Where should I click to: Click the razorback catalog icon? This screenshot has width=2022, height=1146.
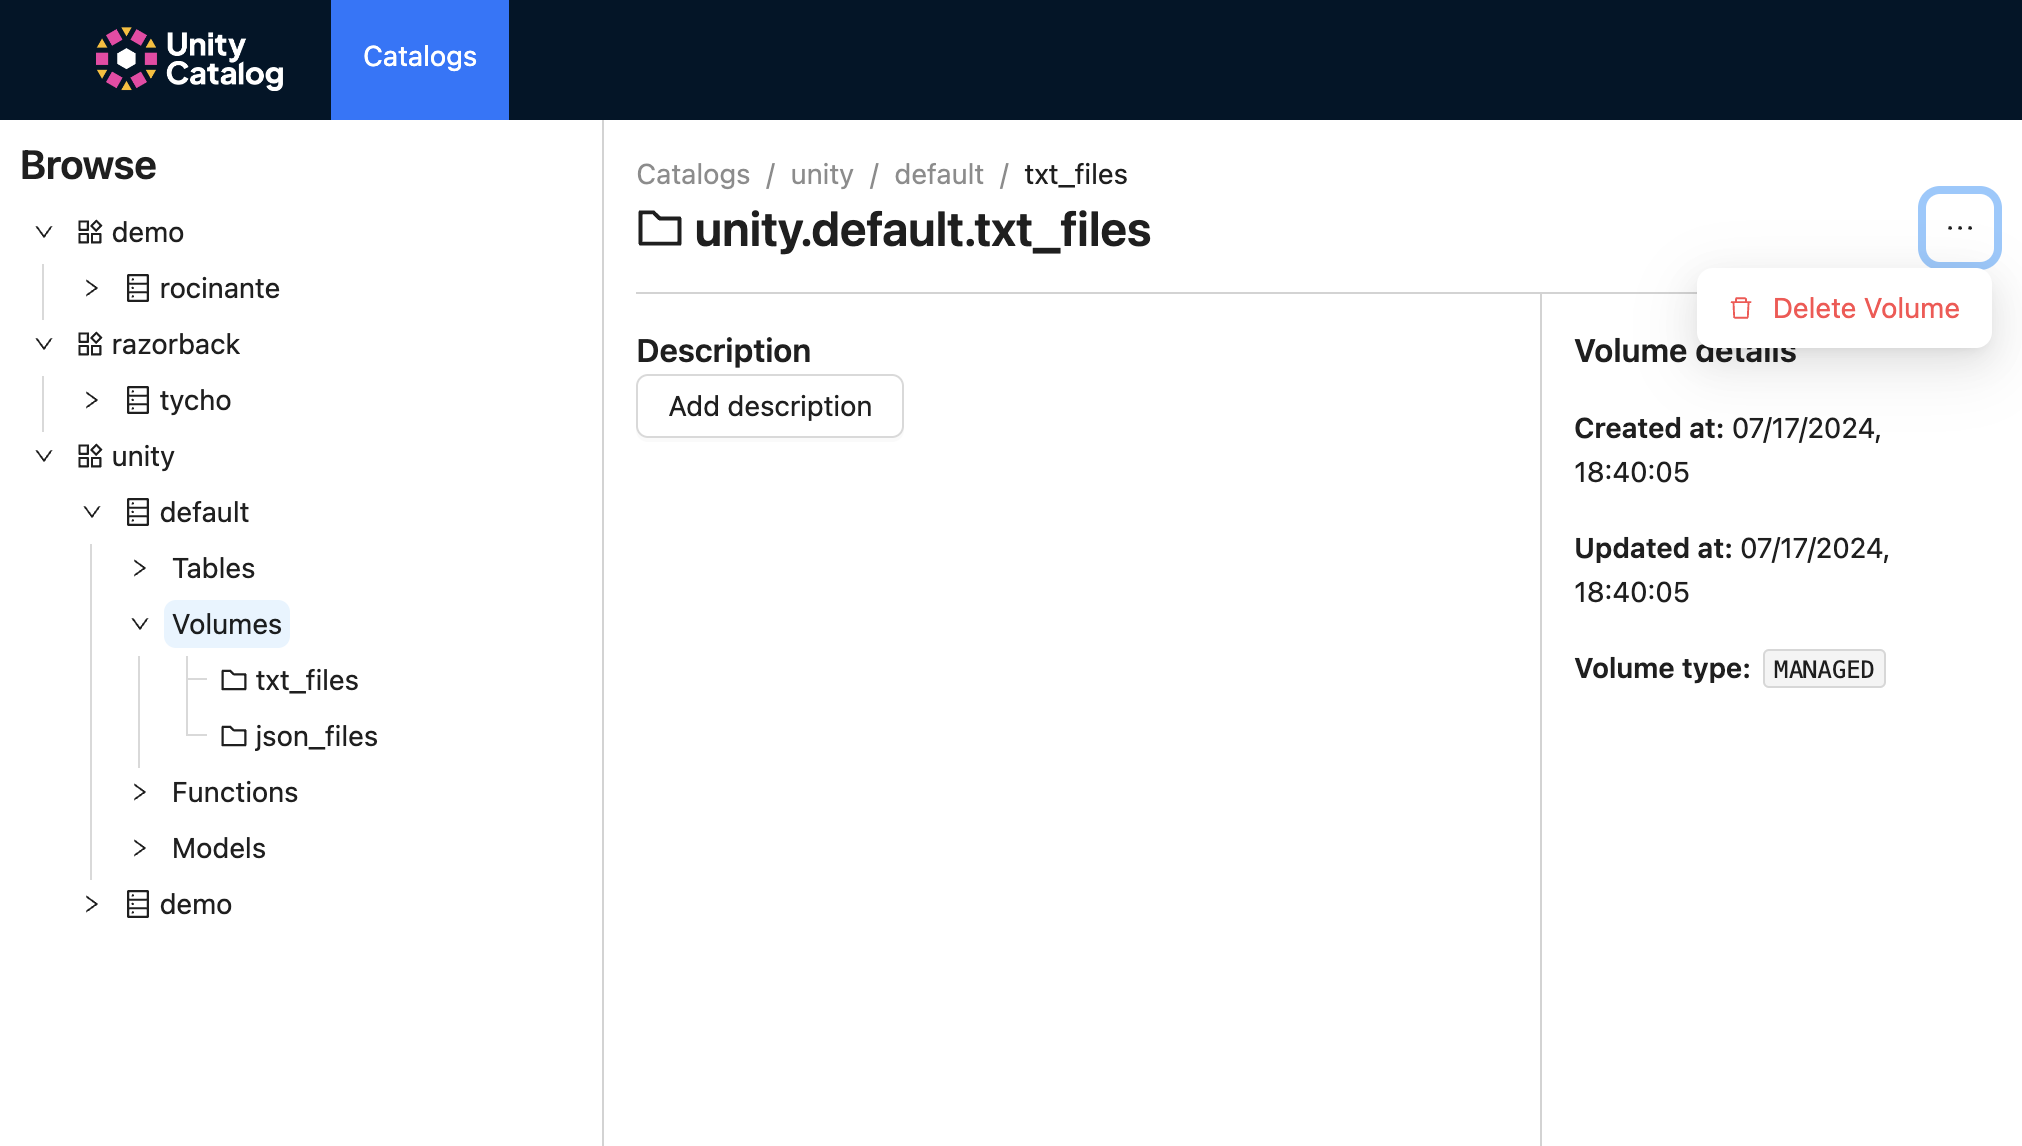point(90,344)
